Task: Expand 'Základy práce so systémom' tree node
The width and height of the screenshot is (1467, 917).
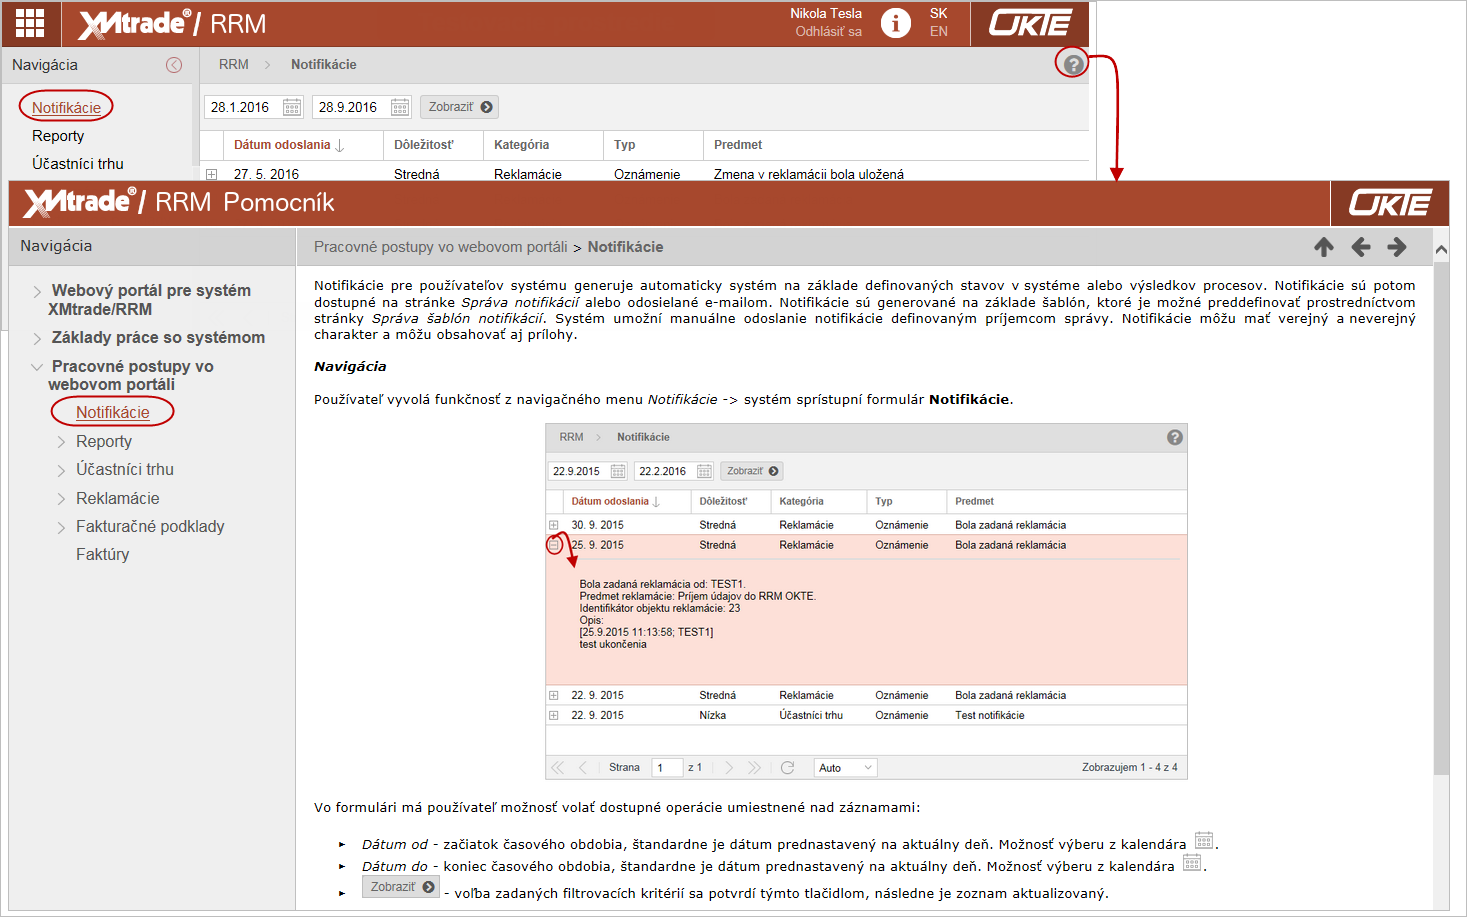Action: click(x=37, y=339)
